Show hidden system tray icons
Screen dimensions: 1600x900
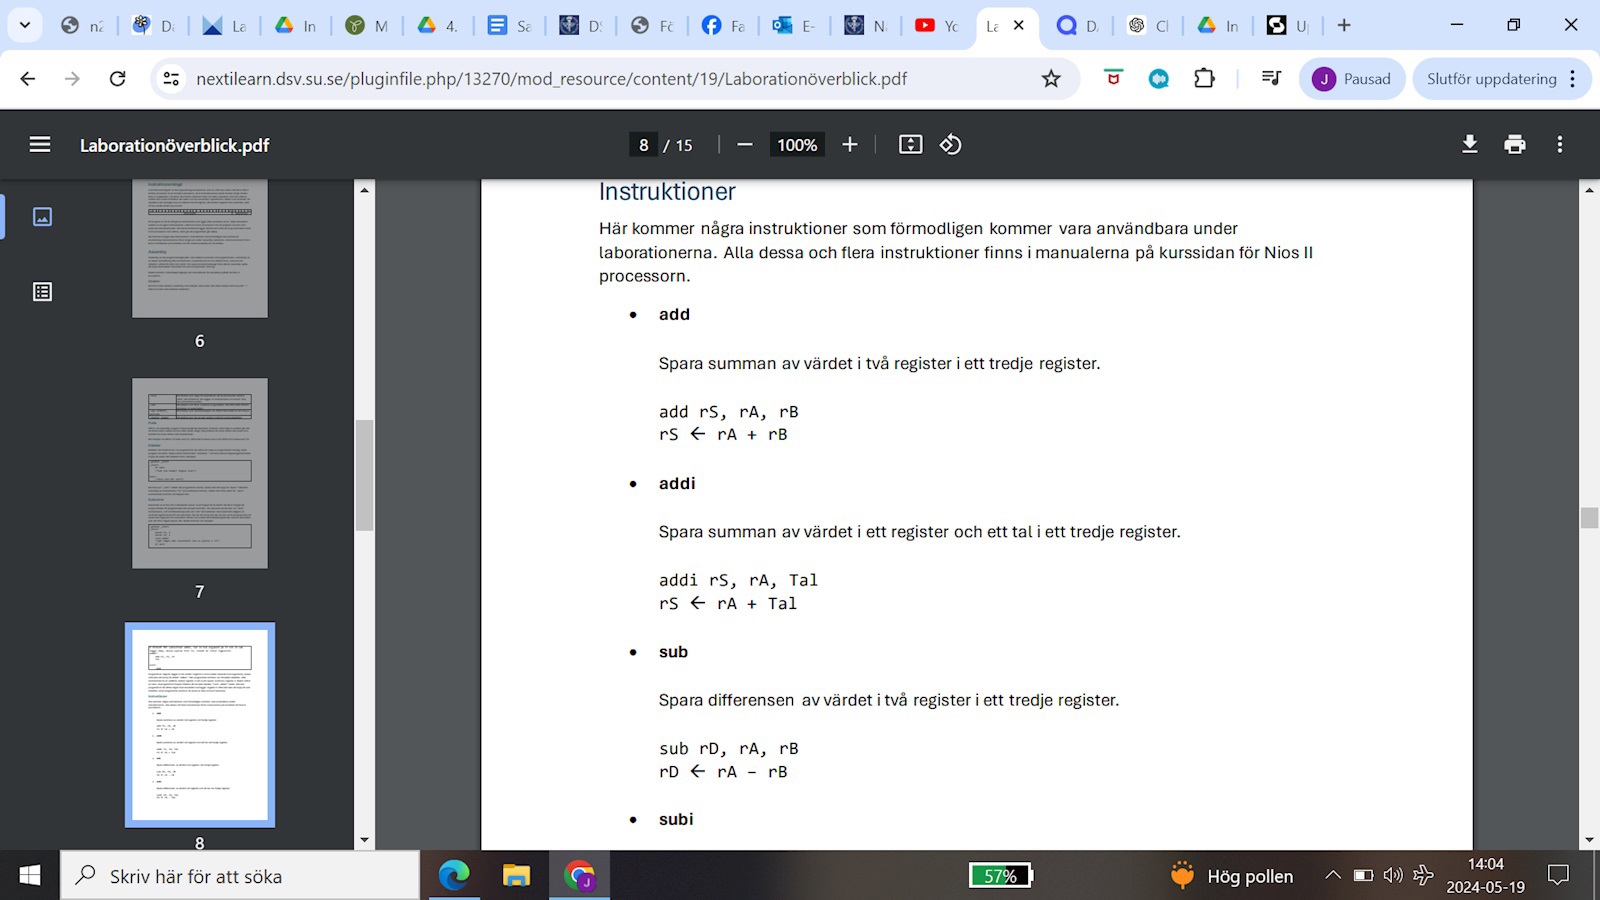[x=1332, y=876]
